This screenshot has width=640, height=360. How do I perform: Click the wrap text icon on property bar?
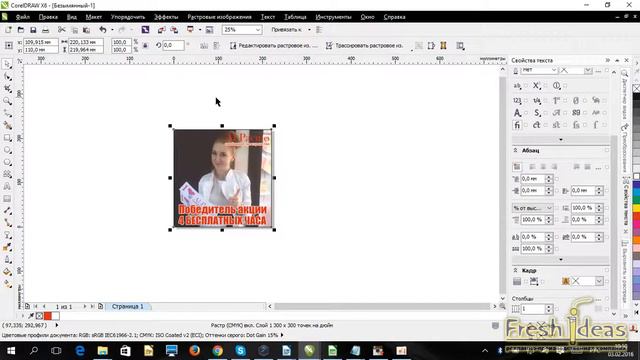[x=460, y=46]
